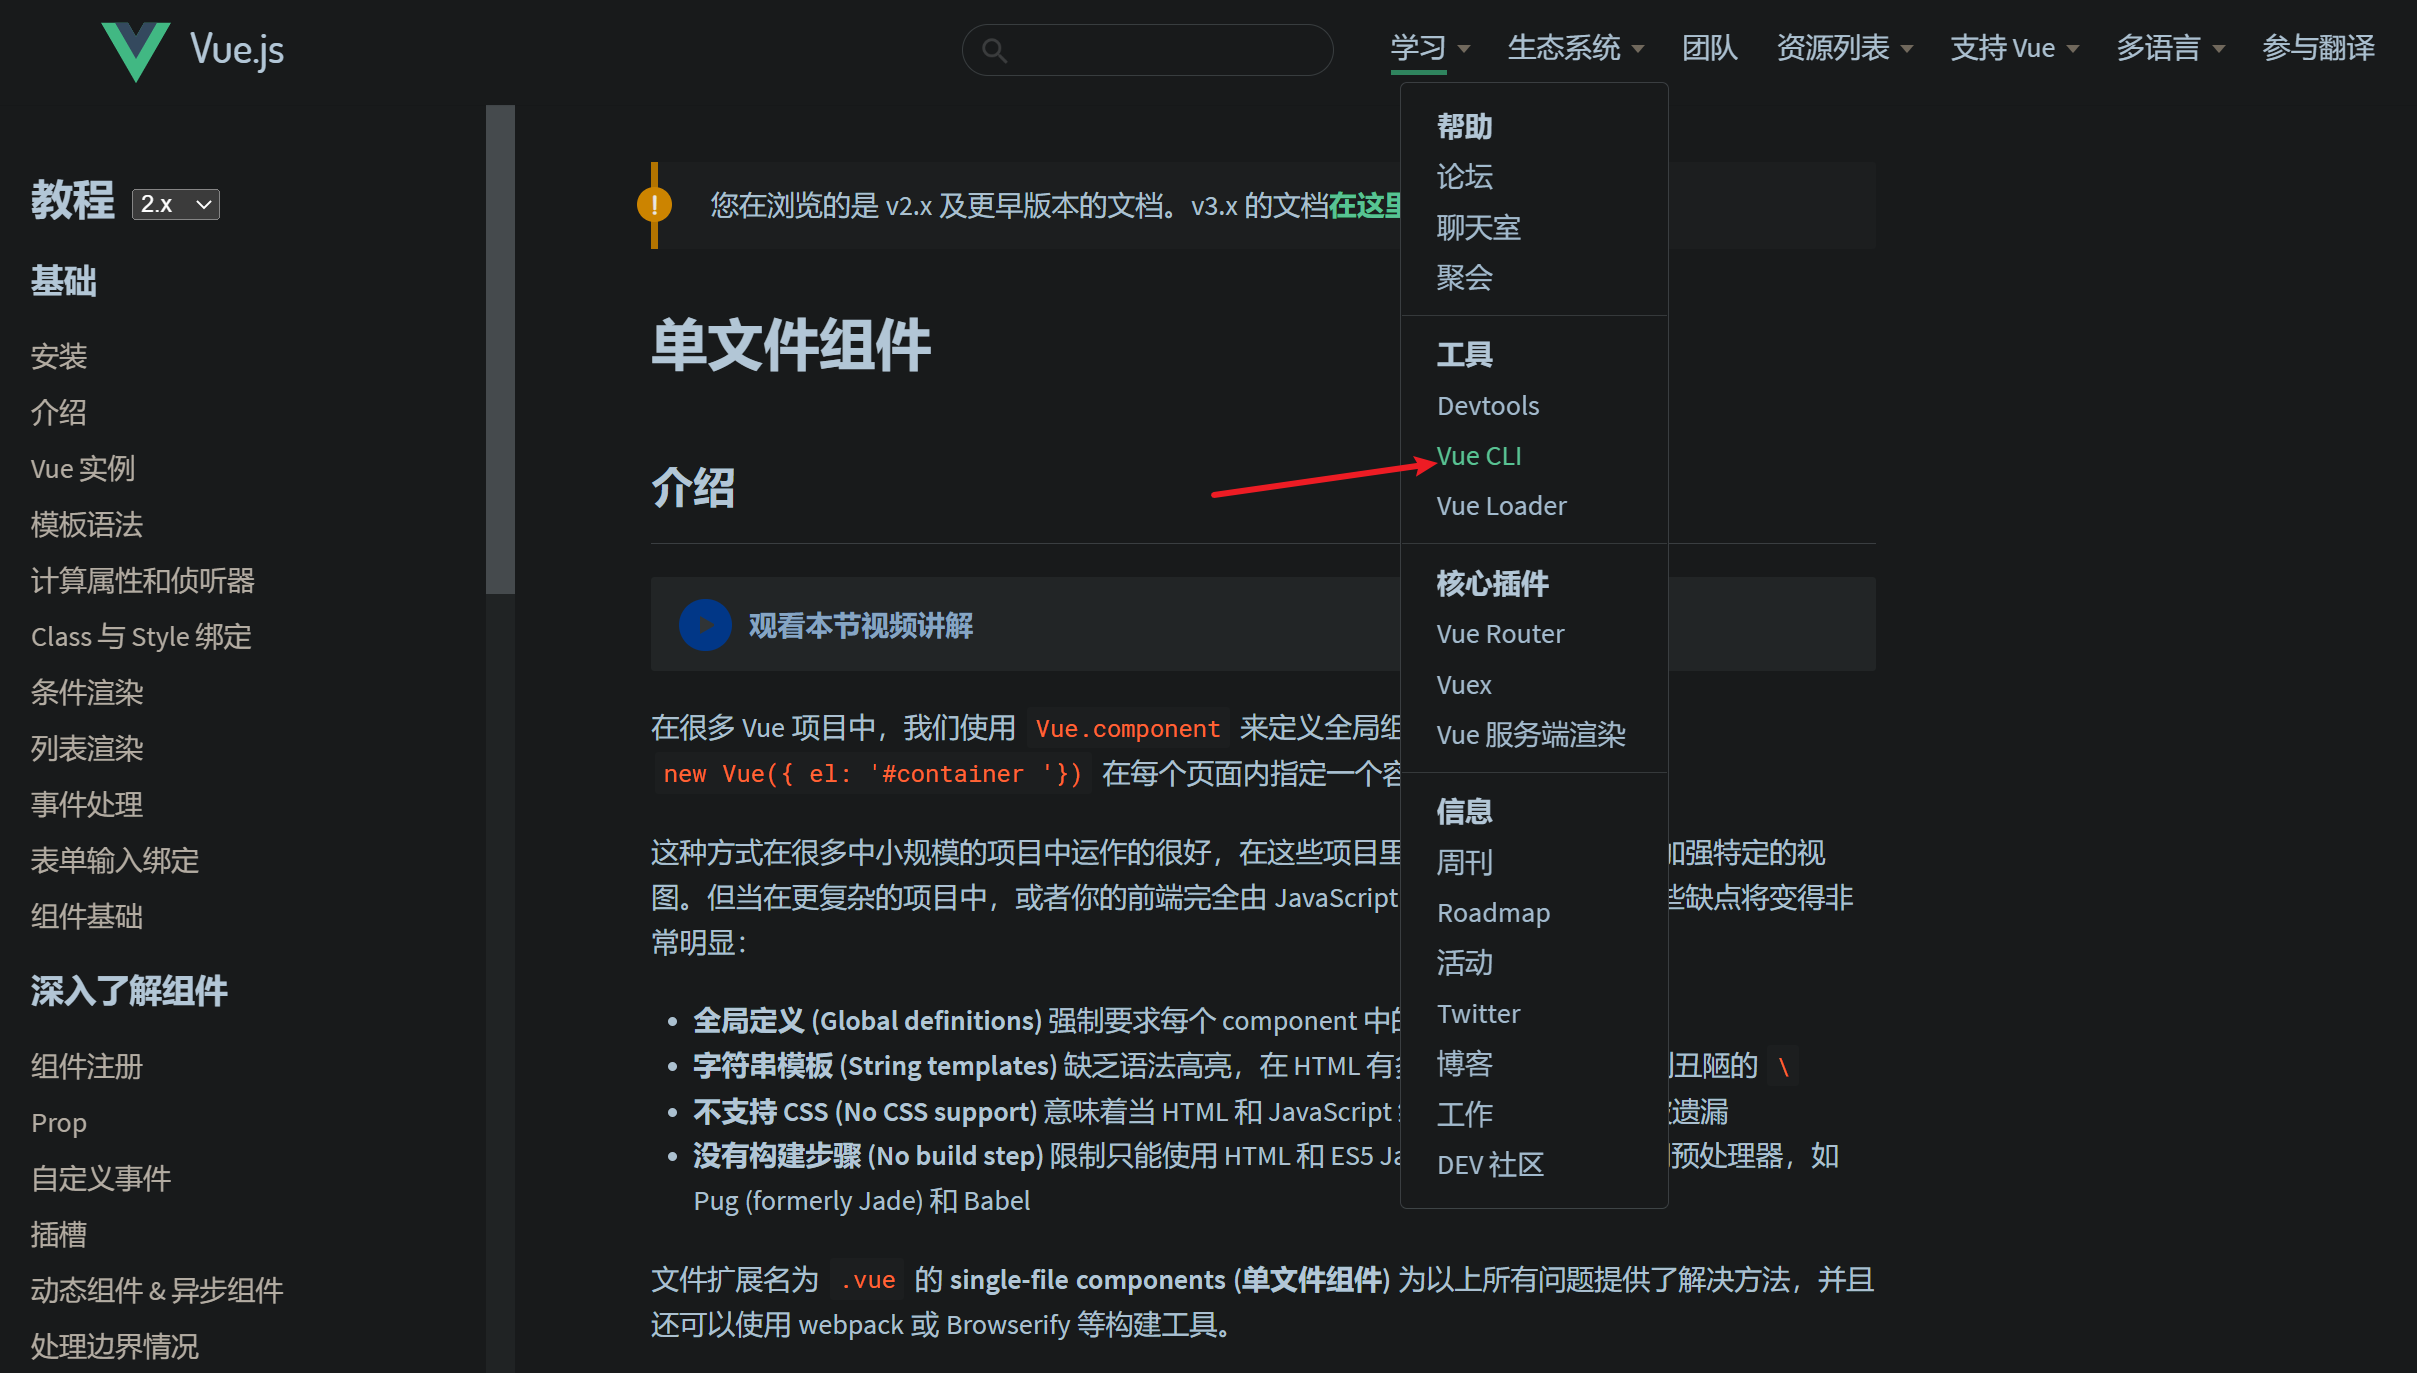Screen dimensions: 2417x1373
Task: Expand the 学习 menu
Action: pyautogui.click(x=1430, y=48)
